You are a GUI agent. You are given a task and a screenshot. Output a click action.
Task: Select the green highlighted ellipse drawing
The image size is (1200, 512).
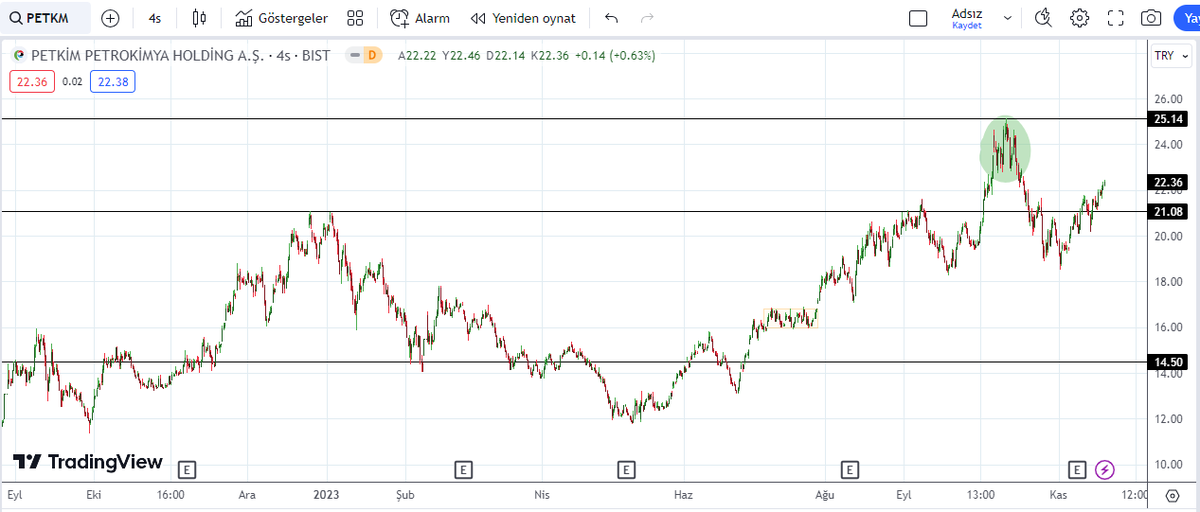[1004, 149]
